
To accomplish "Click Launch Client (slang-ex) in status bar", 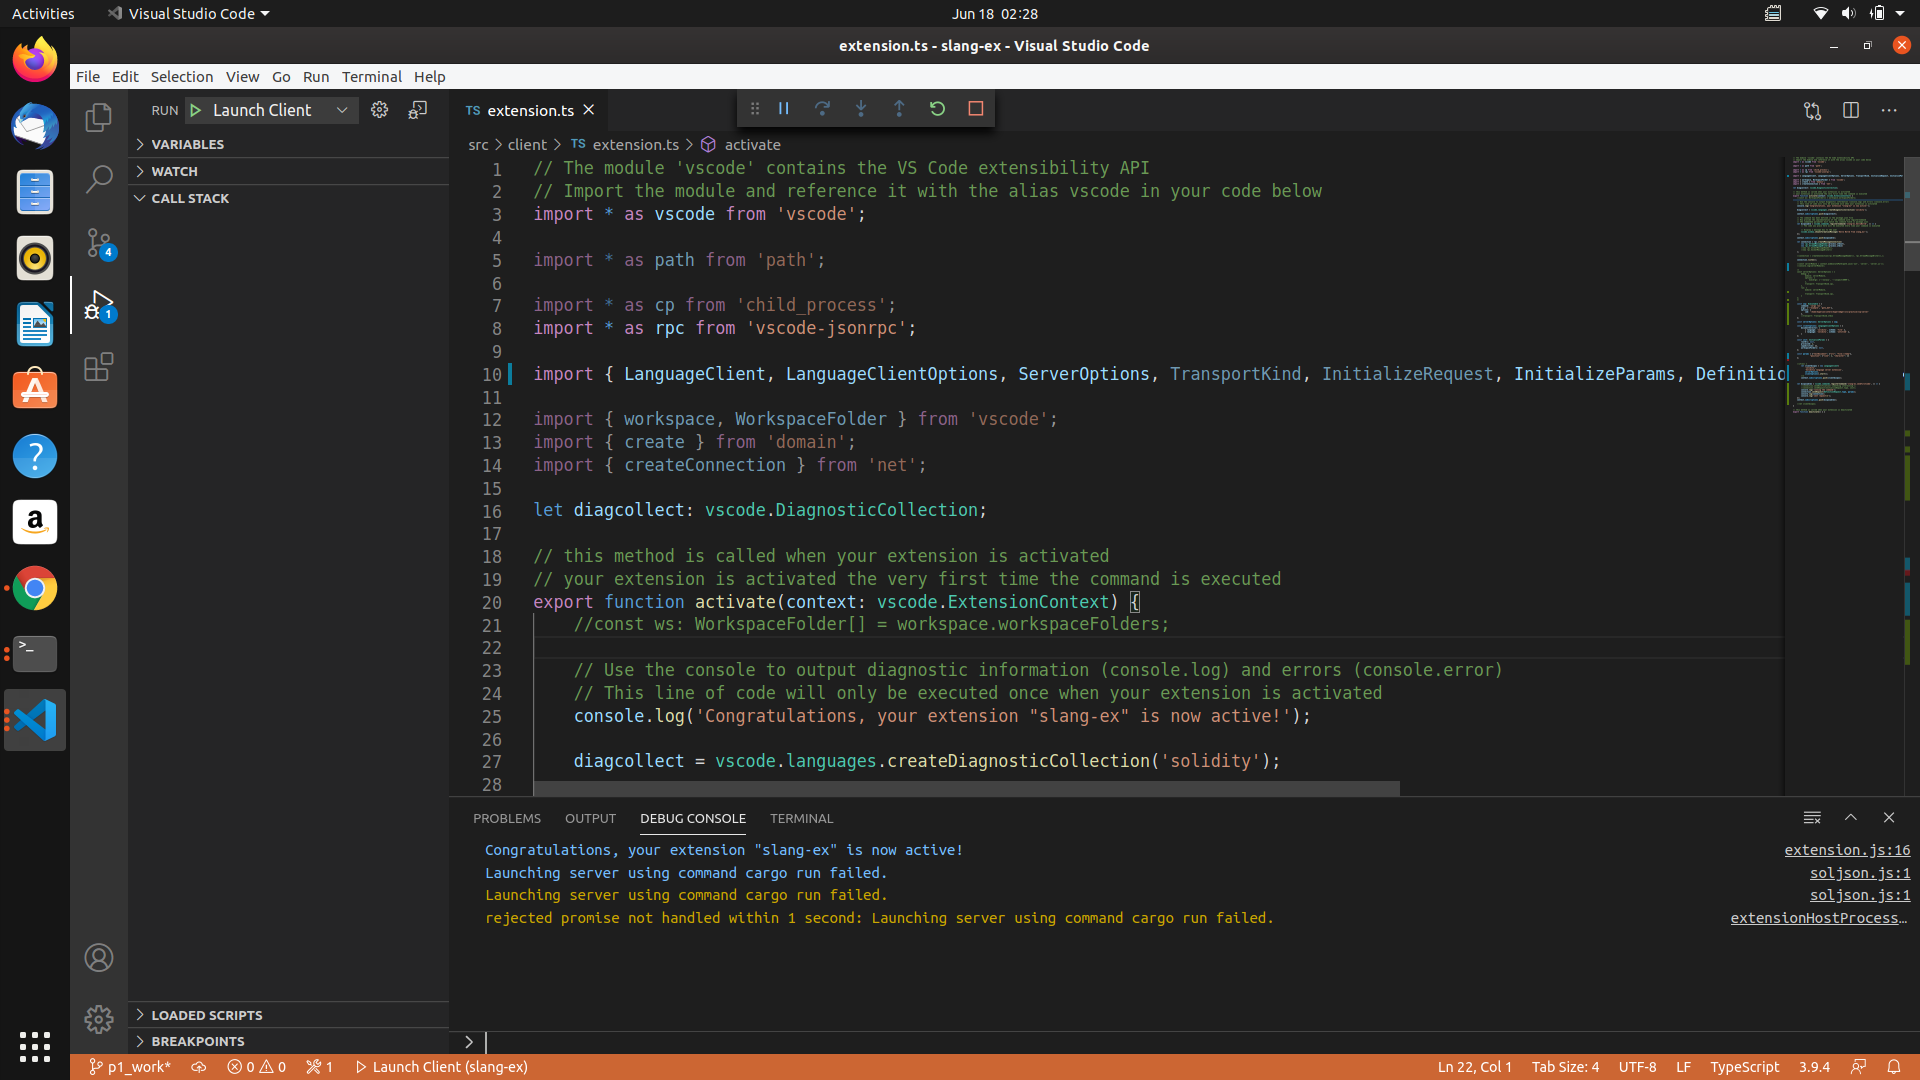I will (x=441, y=1067).
